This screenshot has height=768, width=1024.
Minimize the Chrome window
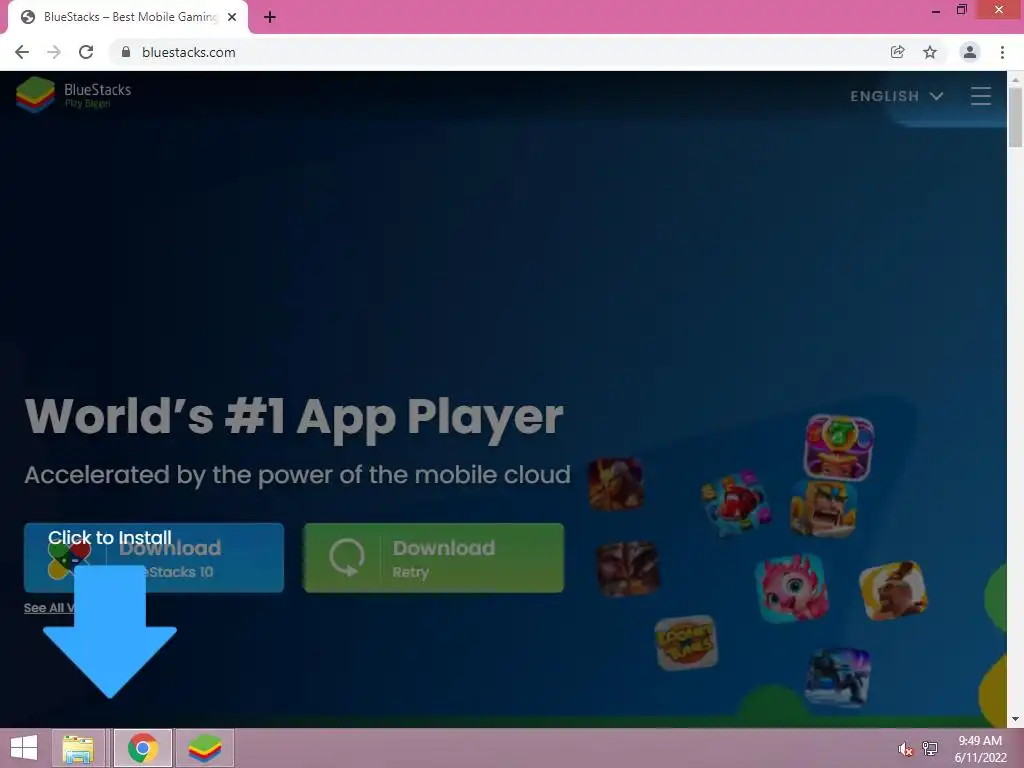pos(936,10)
